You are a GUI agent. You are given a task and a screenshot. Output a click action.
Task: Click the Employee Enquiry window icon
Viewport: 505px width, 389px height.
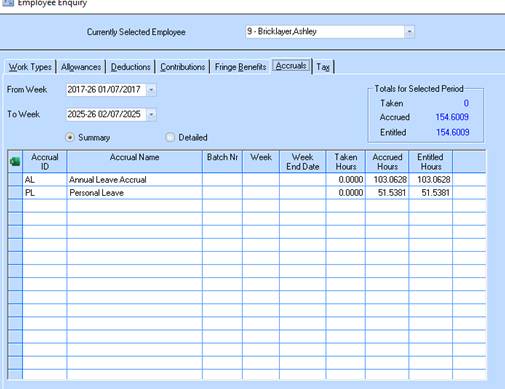click(x=8, y=3)
